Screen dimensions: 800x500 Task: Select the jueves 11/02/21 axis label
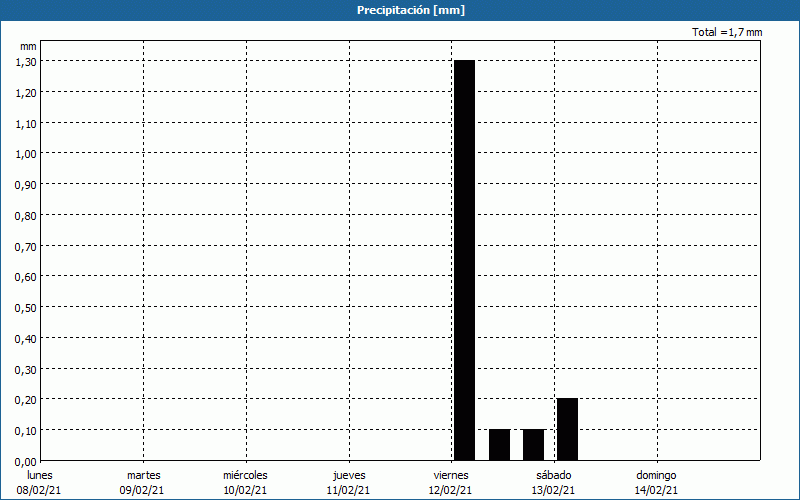coord(348,483)
